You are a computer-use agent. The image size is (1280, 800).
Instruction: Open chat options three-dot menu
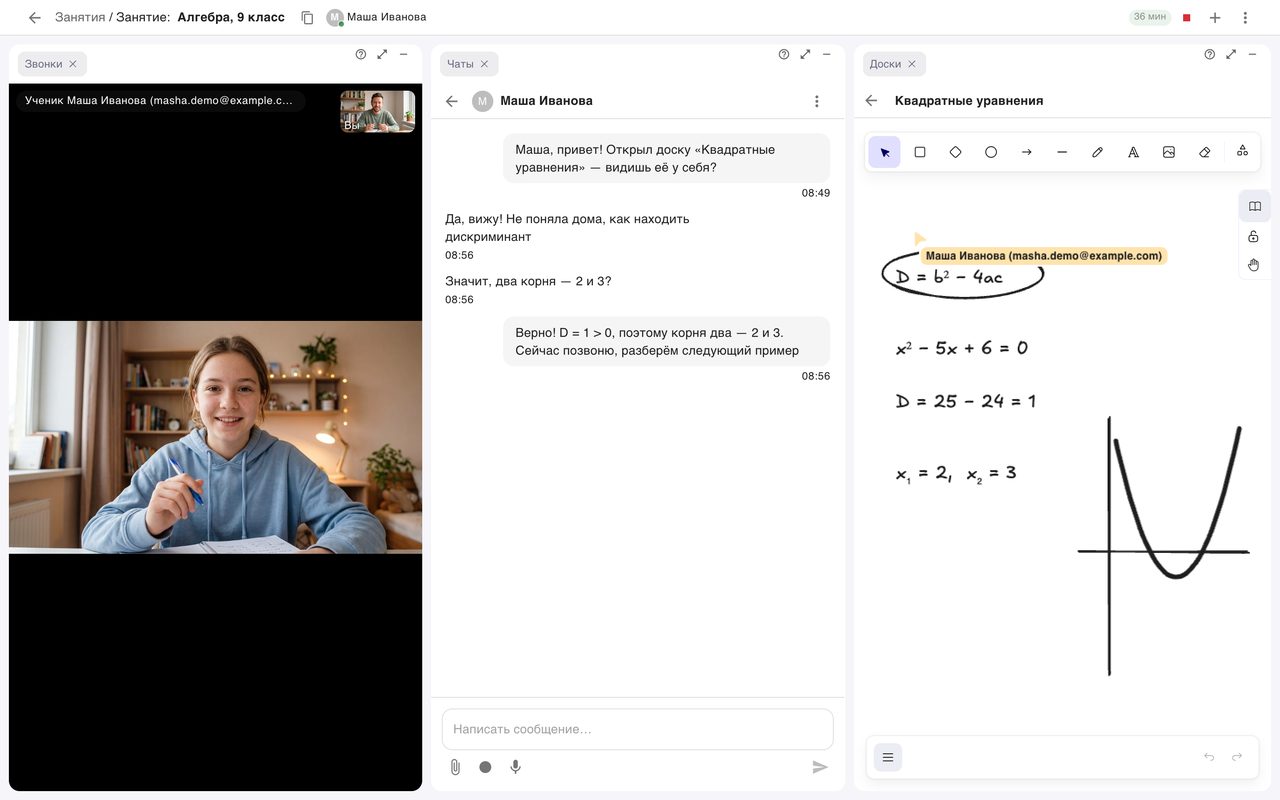tap(817, 101)
